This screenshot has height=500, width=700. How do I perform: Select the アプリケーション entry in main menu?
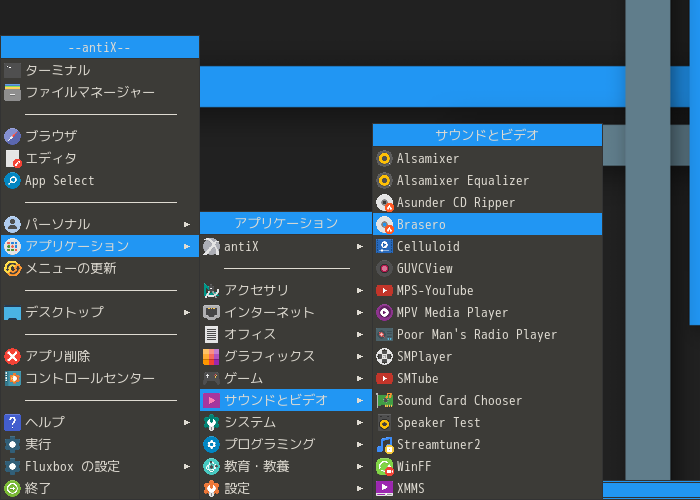pos(100,246)
